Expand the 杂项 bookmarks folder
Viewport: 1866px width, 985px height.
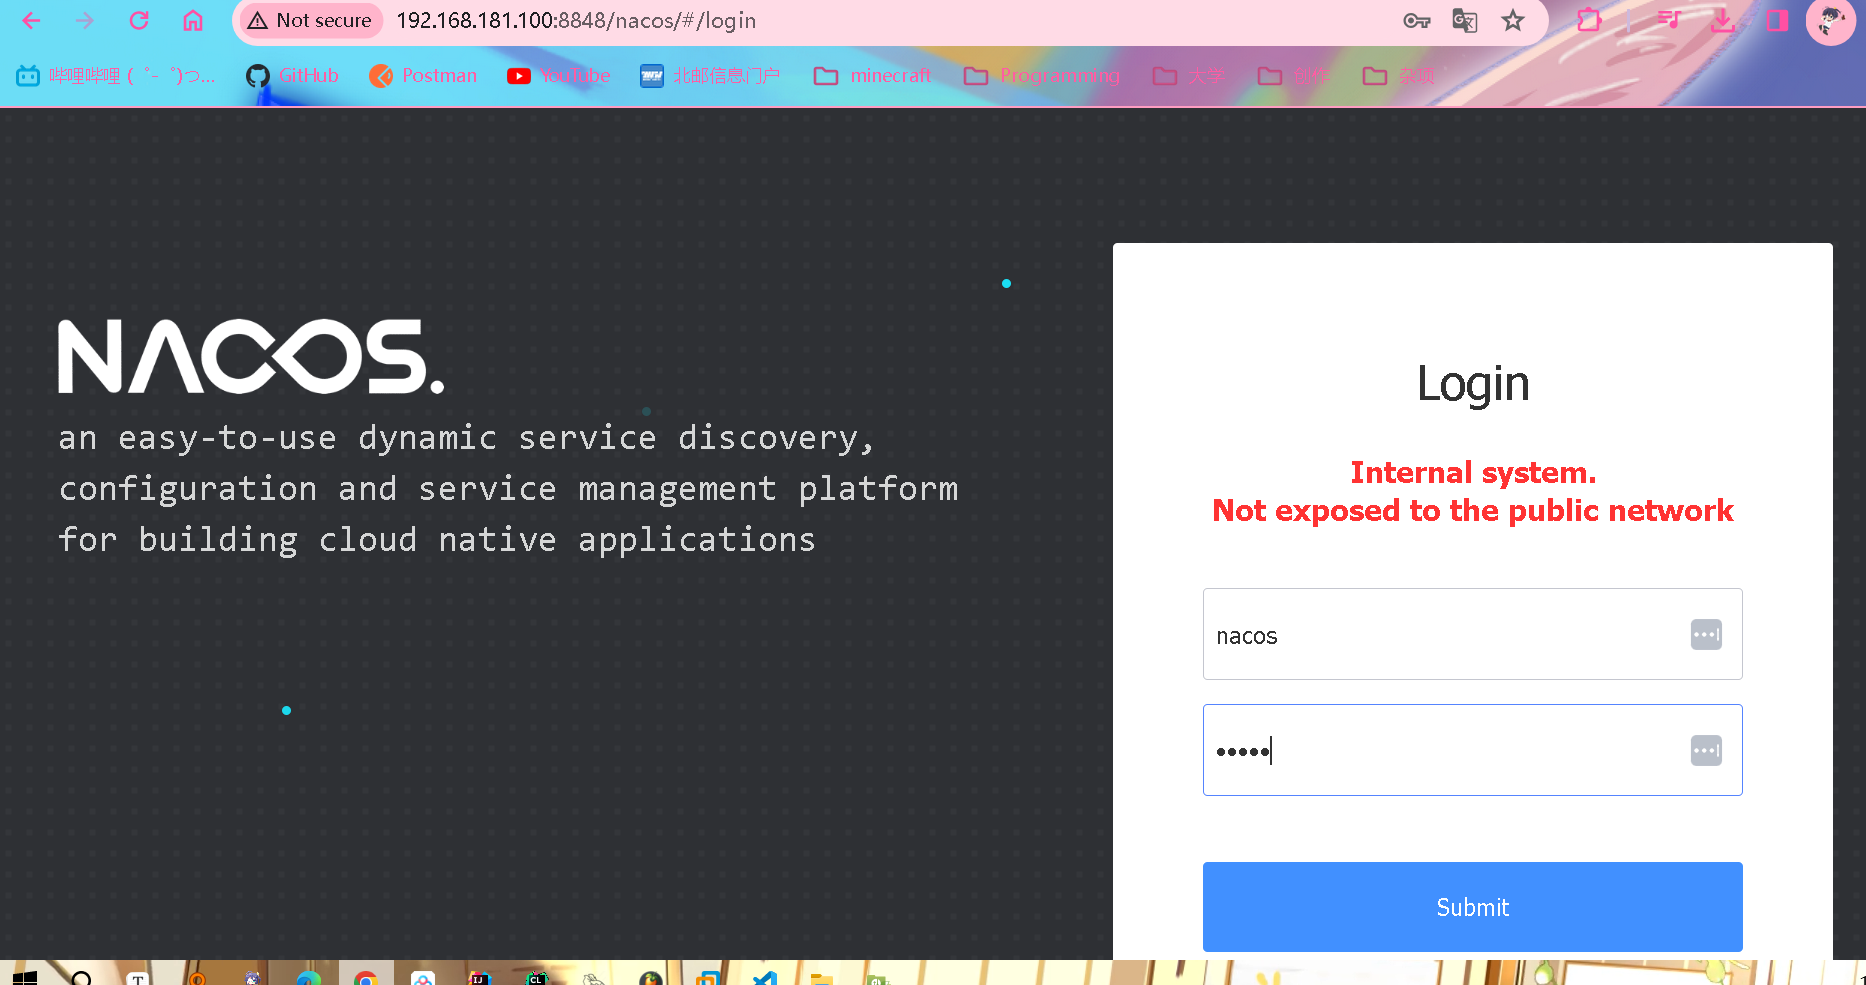coord(1399,75)
